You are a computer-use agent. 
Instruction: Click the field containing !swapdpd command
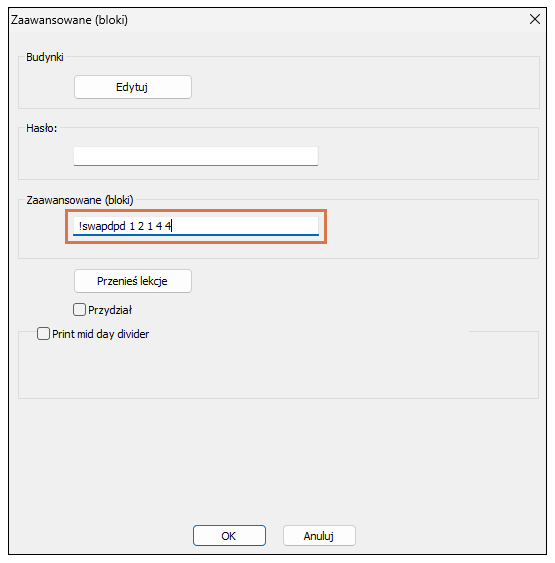[x=196, y=226]
